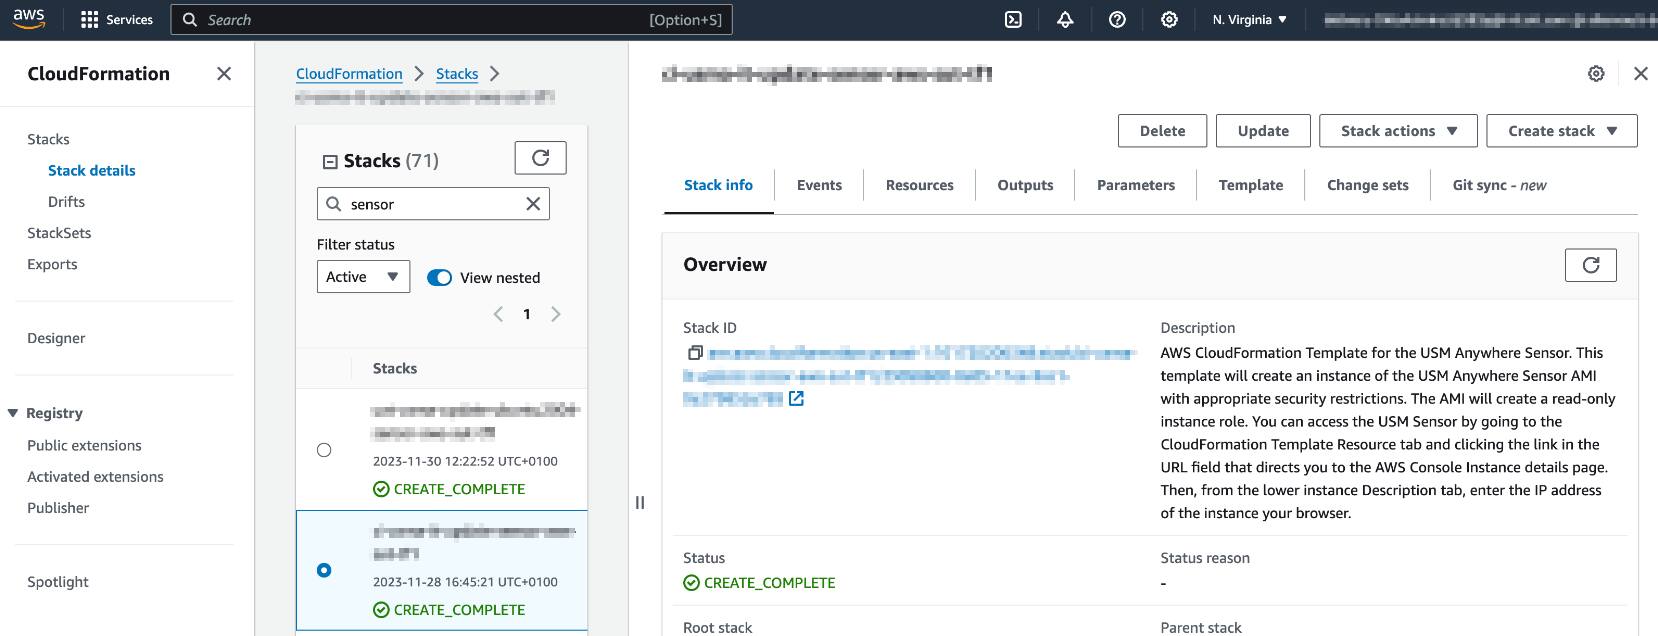
Task: Click the Update stack button
Action: [1263, 131]
